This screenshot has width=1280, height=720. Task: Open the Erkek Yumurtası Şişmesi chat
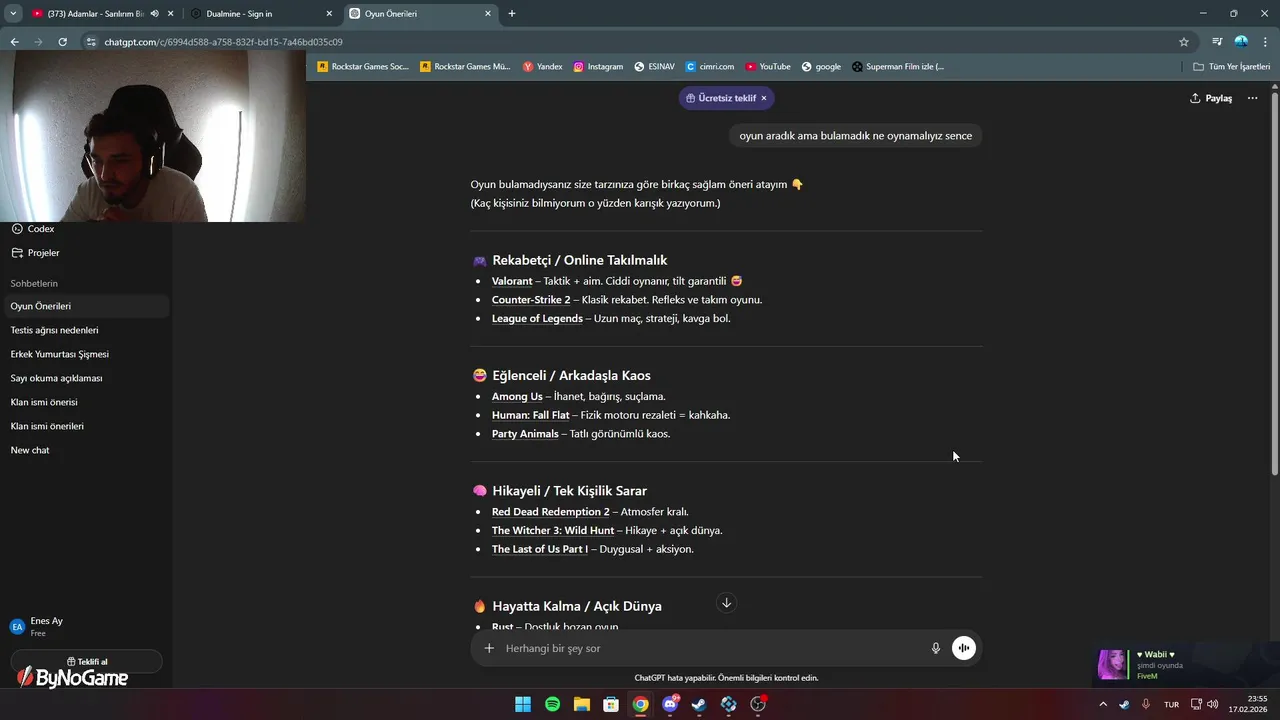click(85, 354)
